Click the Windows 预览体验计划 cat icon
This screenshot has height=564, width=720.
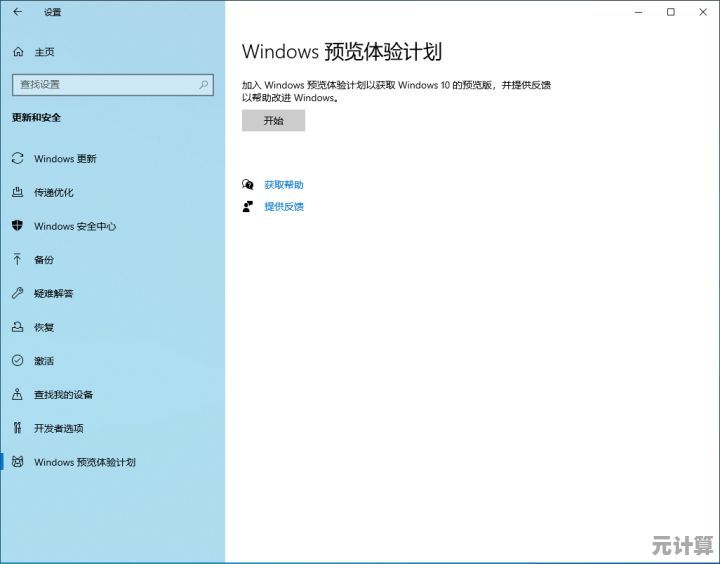tap(17, 462)
